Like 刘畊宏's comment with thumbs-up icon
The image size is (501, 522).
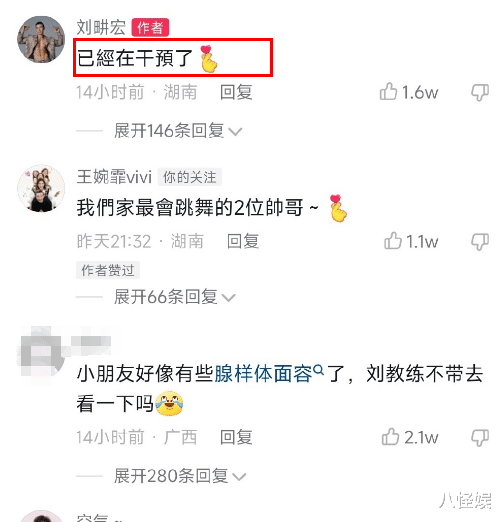click(388, 92)
